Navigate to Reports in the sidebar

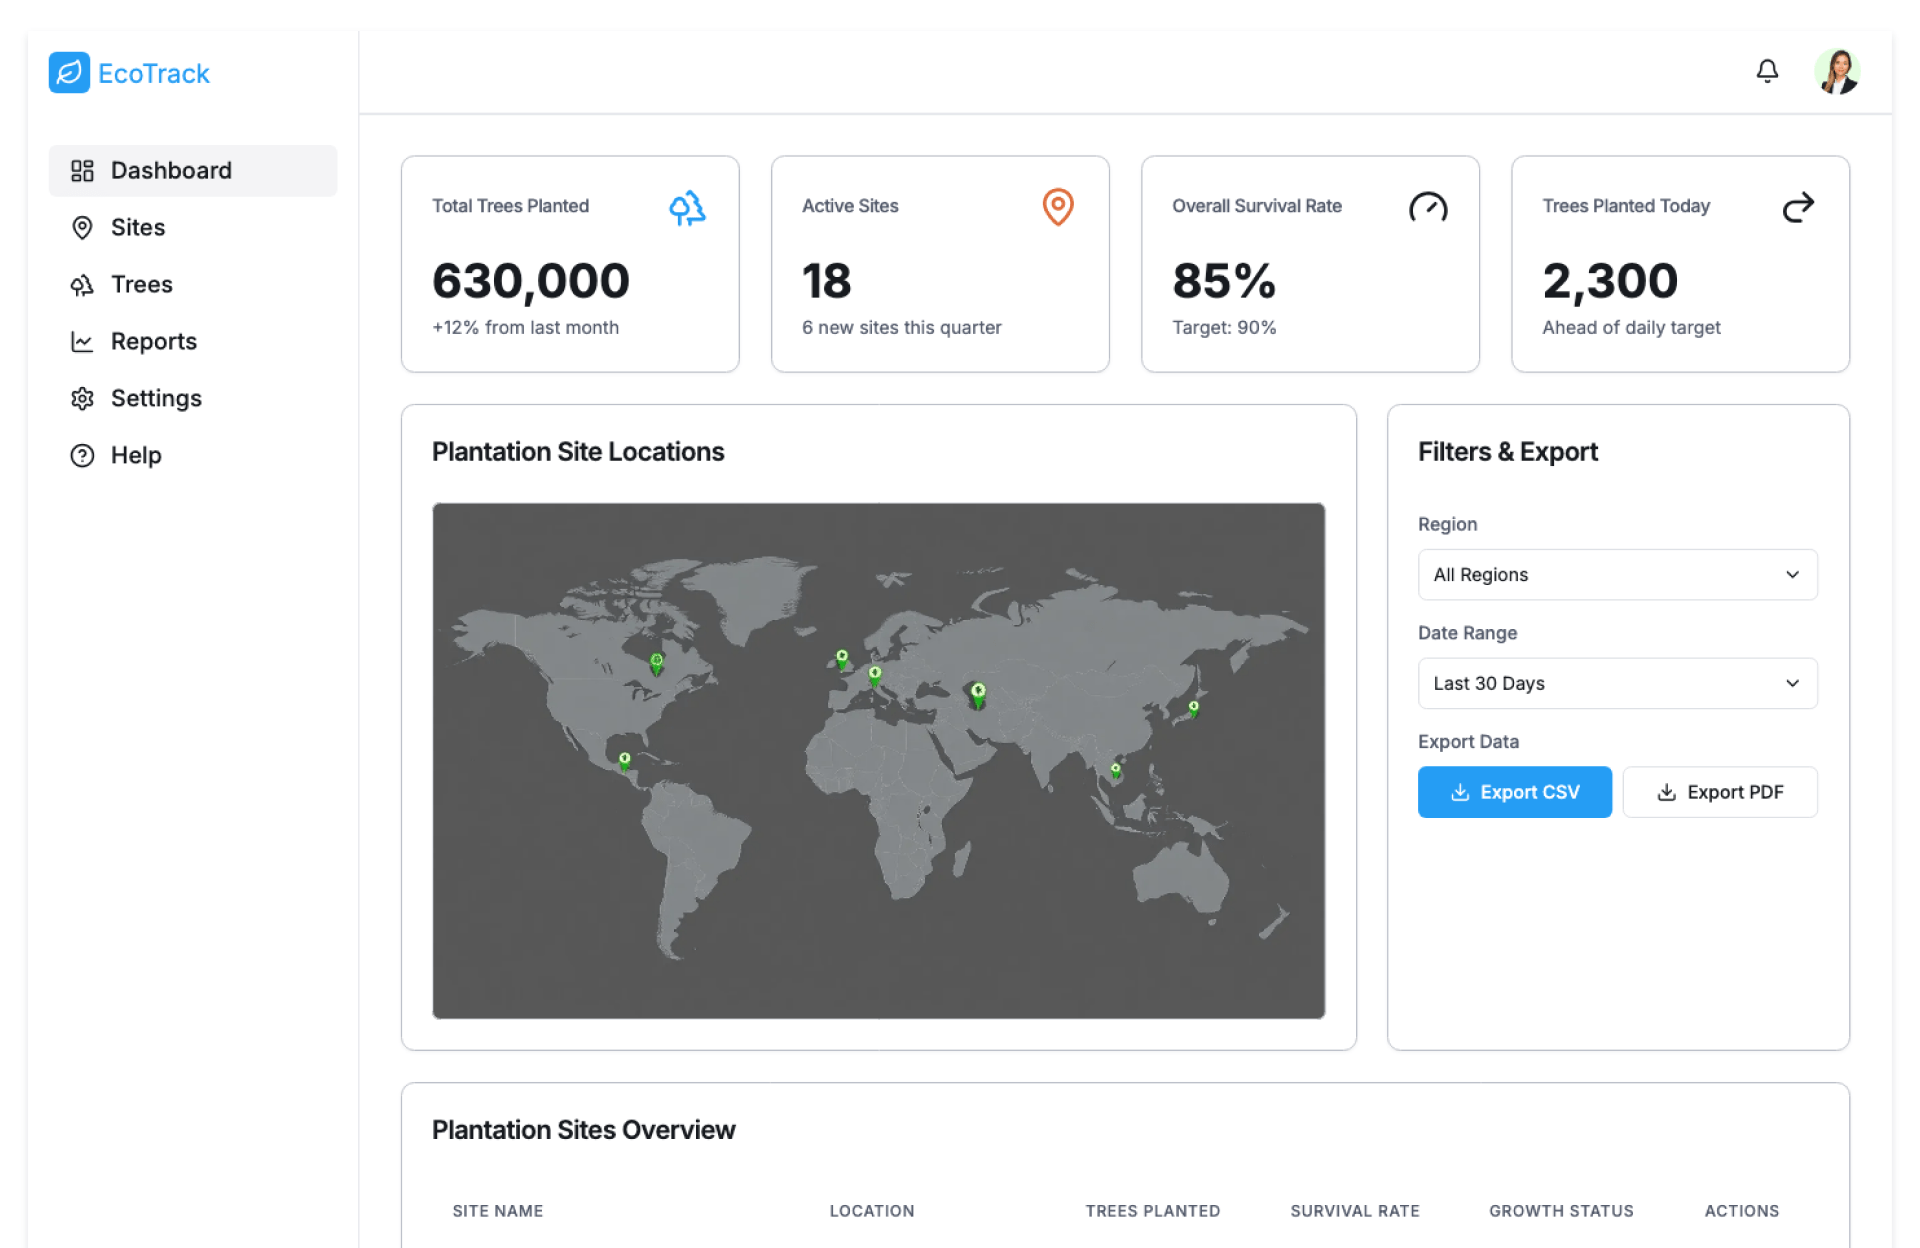point(153,342)
